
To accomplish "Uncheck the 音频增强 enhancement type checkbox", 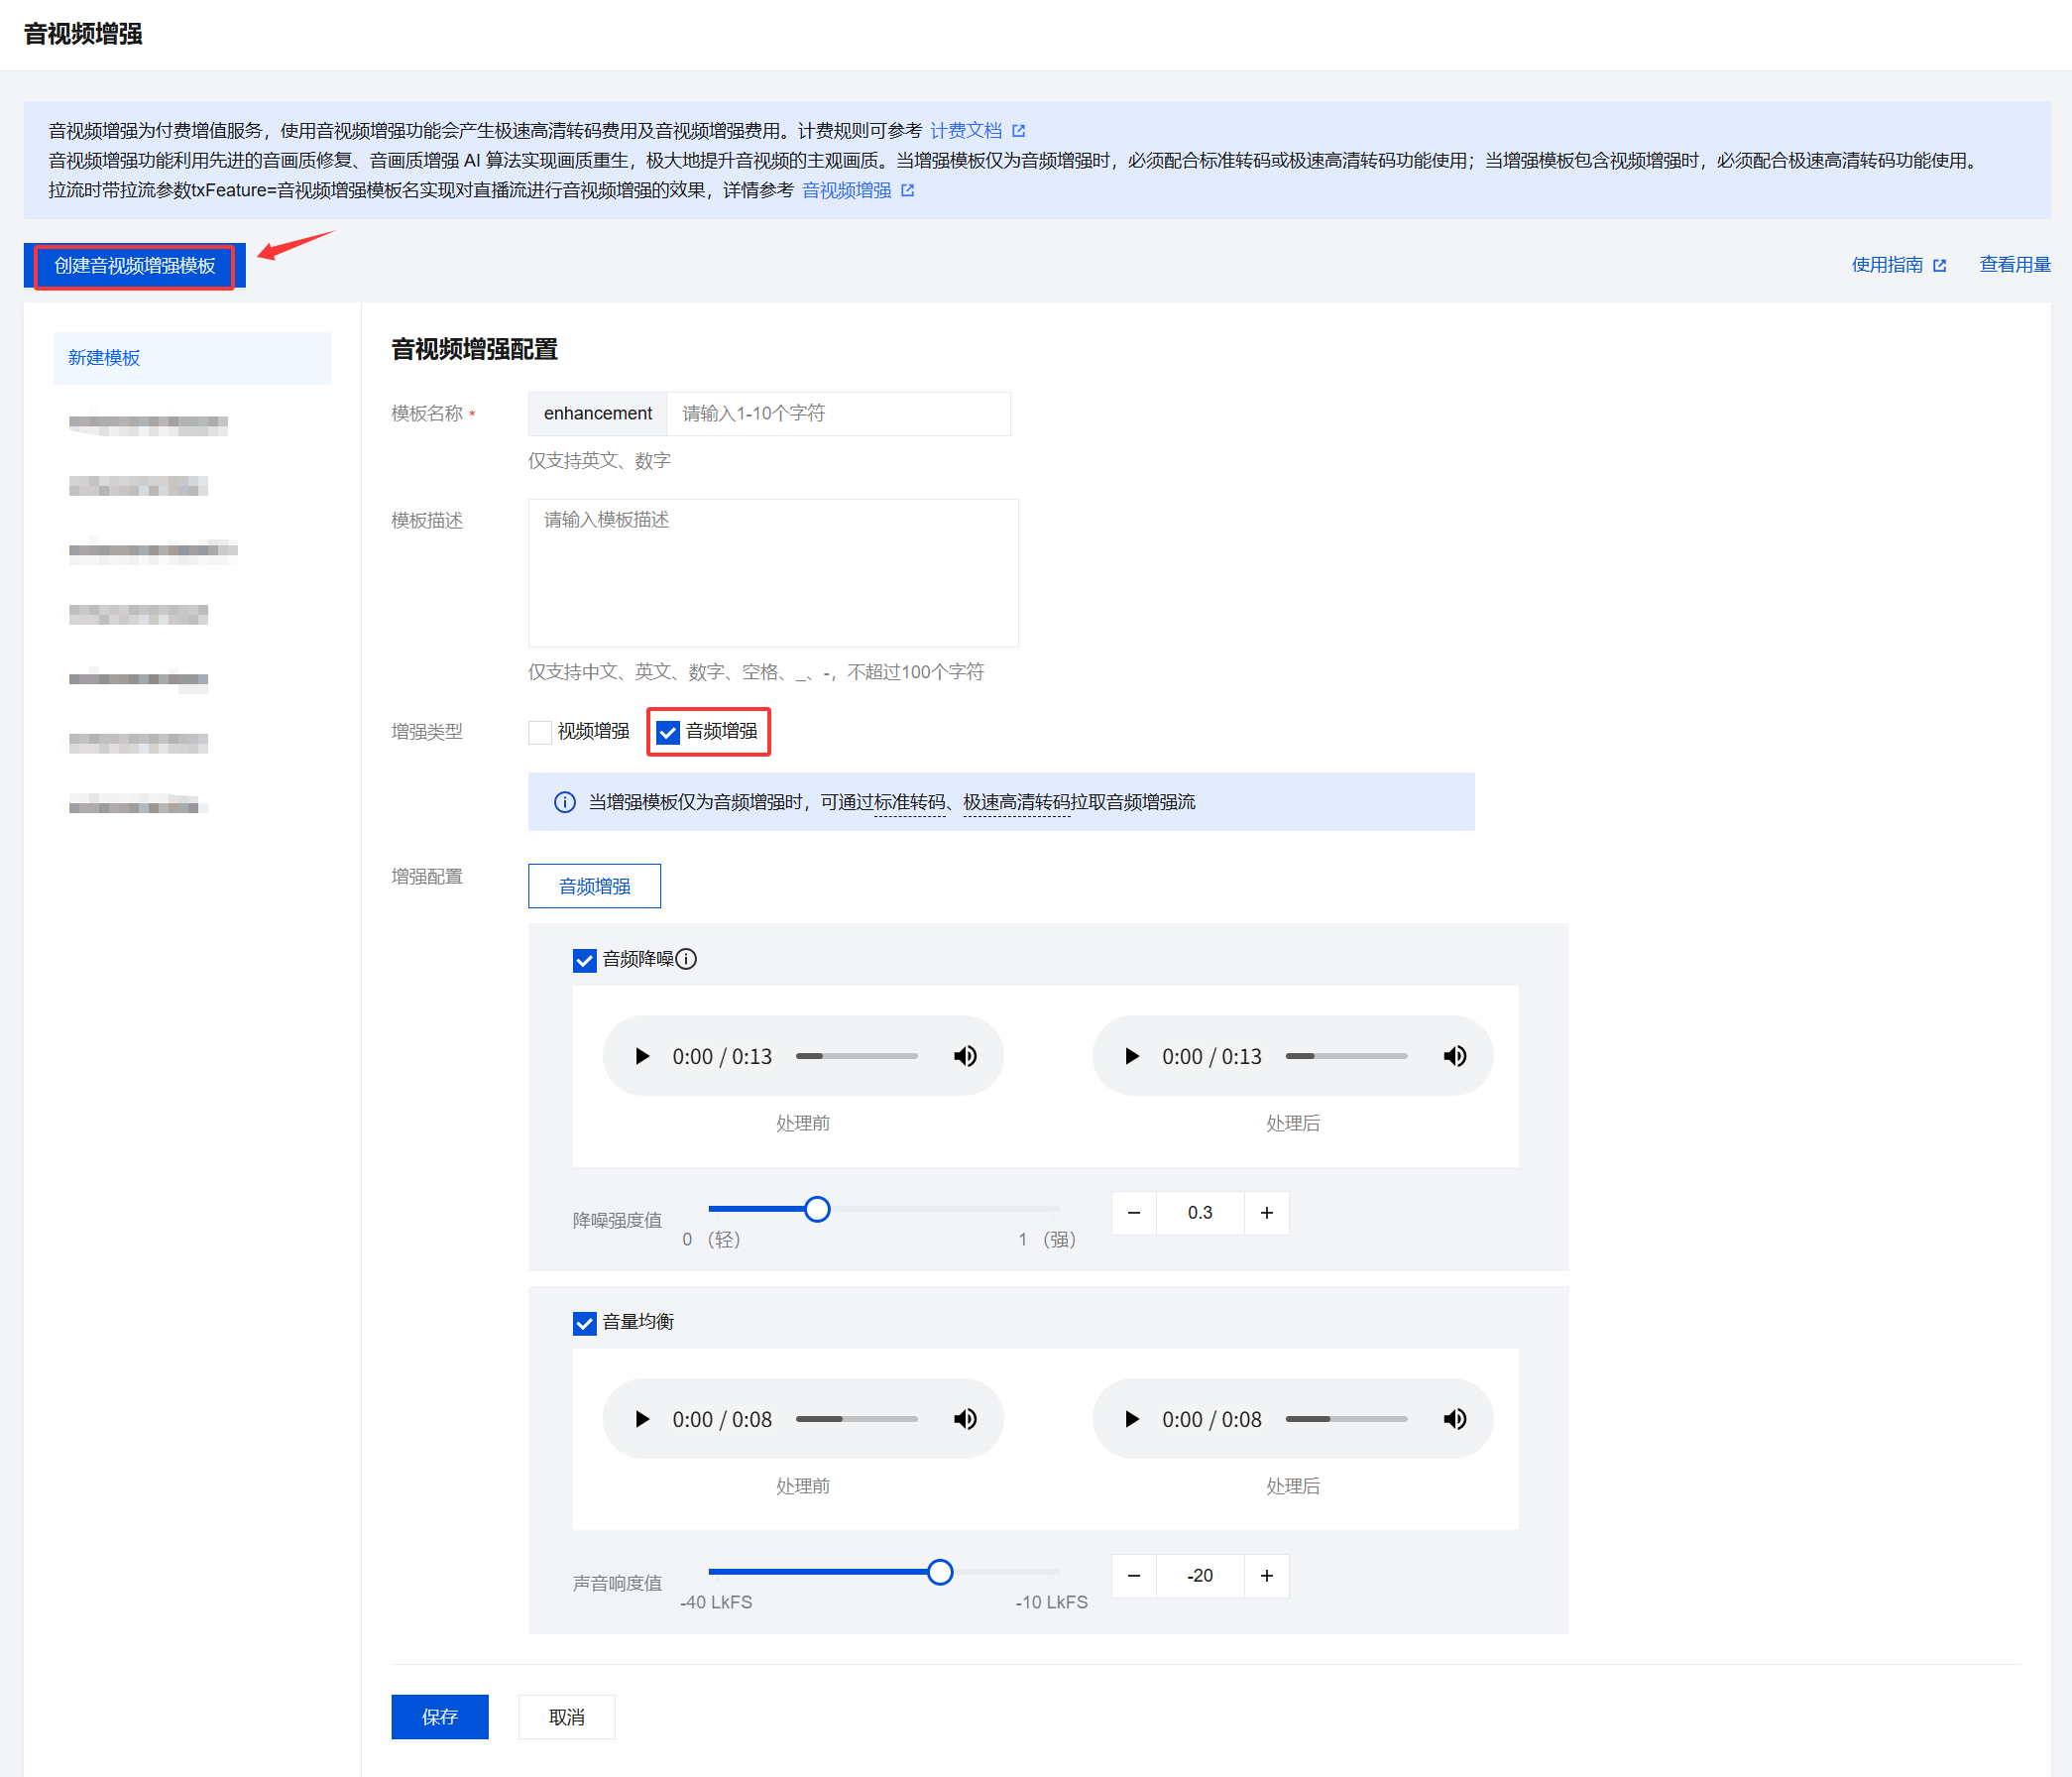I will [668, 732].
